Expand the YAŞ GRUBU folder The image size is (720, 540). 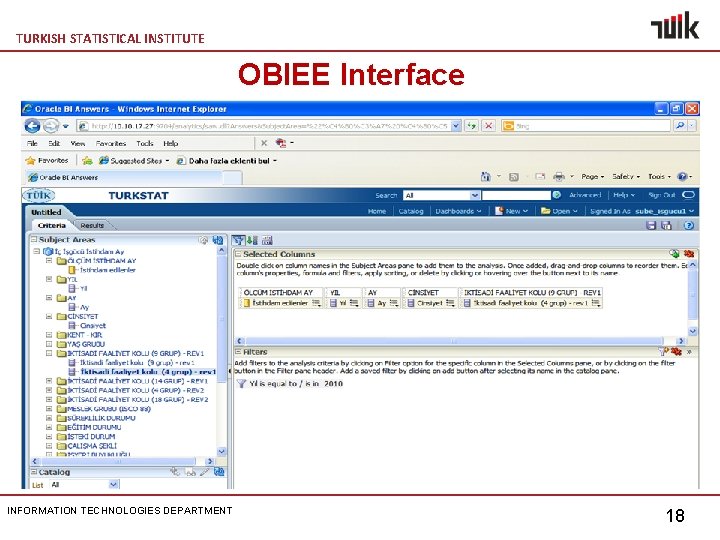49,344
